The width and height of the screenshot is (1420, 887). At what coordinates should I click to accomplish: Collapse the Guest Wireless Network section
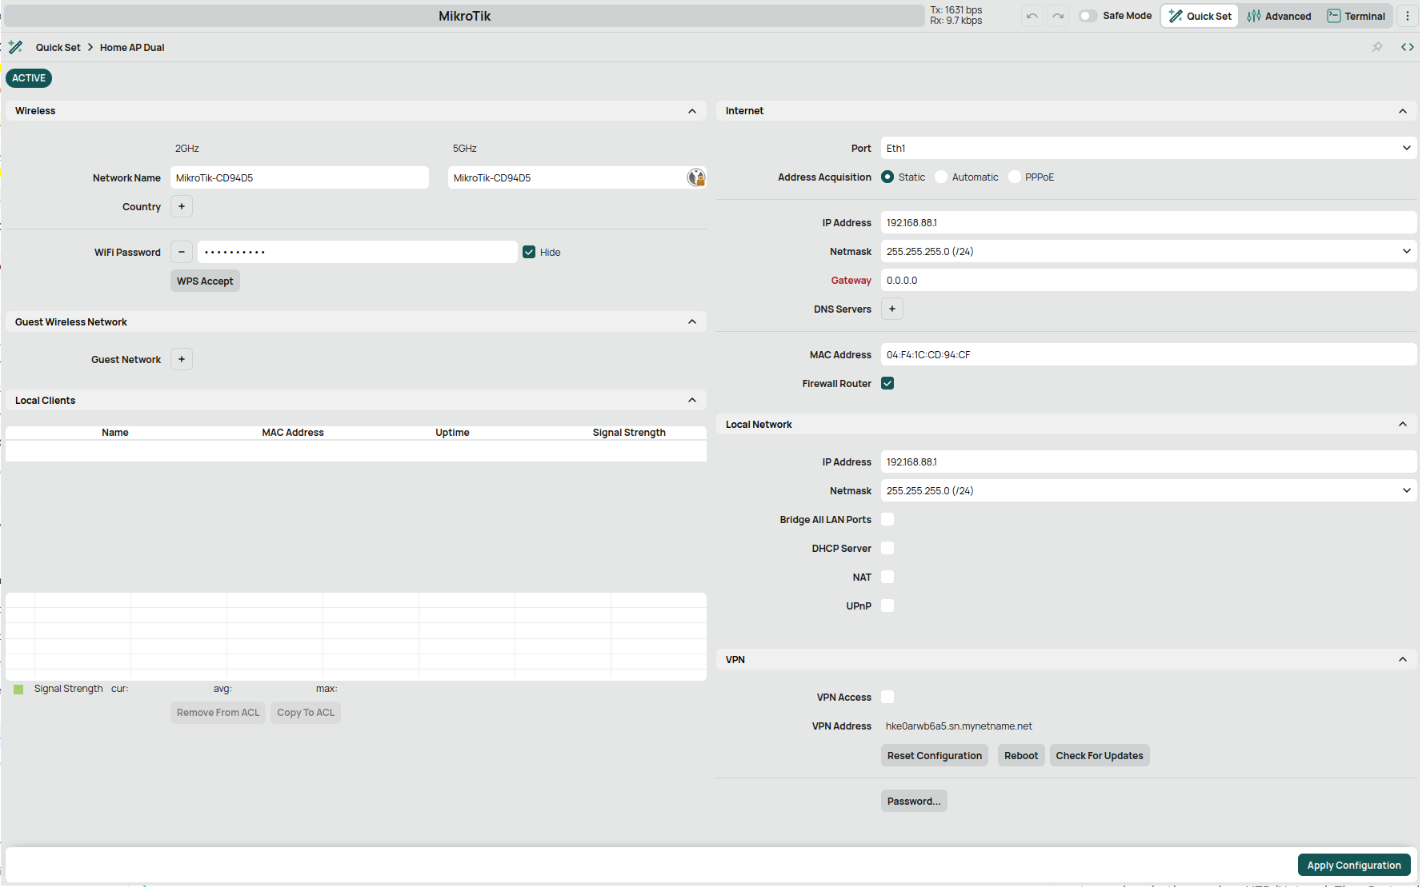tap(692, 322)
